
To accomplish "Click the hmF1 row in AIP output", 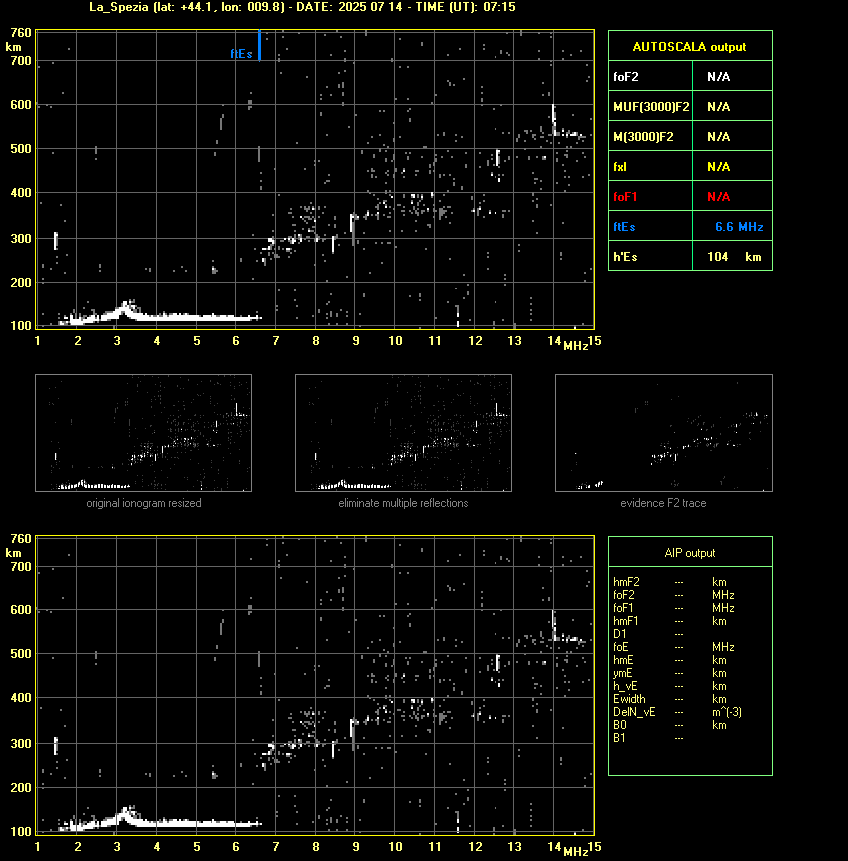I will click(x=670, y=621).
